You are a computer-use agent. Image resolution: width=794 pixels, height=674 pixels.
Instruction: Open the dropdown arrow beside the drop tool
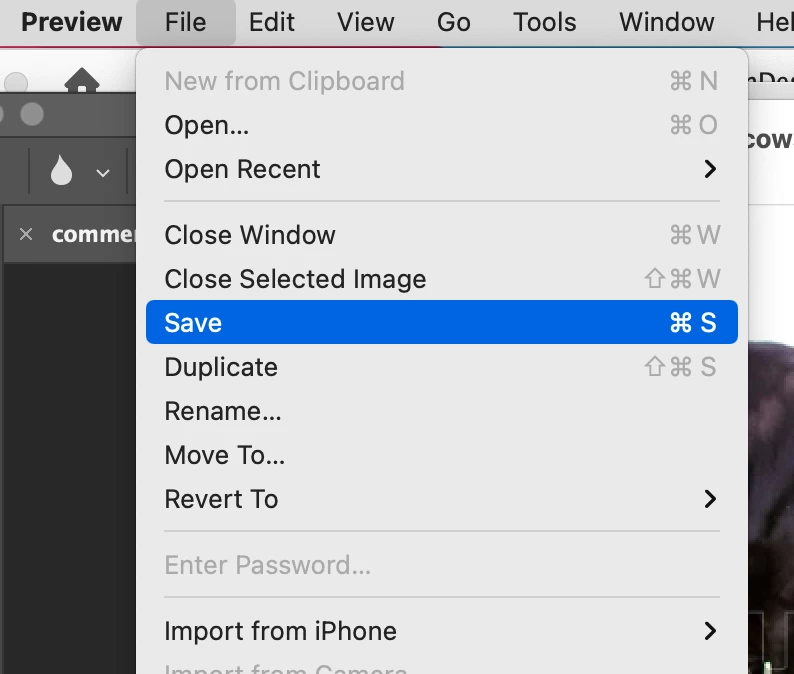click(x=103, y=173)
